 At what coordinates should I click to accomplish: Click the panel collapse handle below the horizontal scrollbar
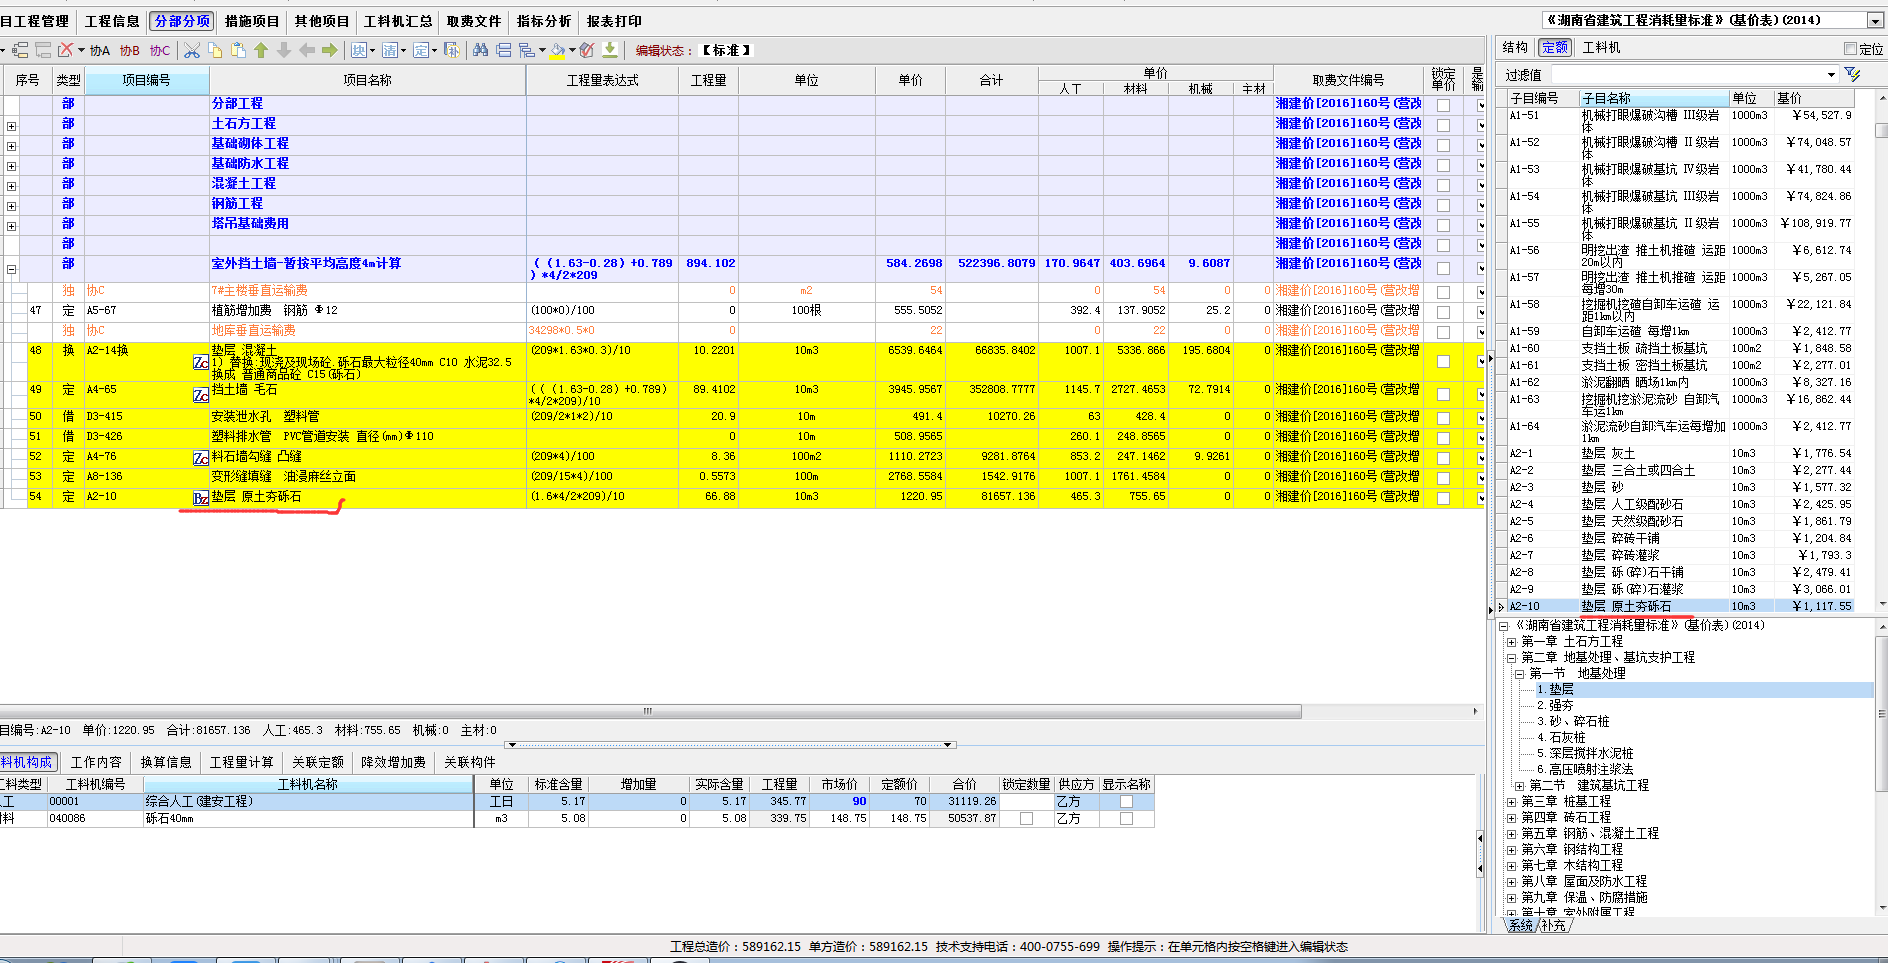(732, 744)
